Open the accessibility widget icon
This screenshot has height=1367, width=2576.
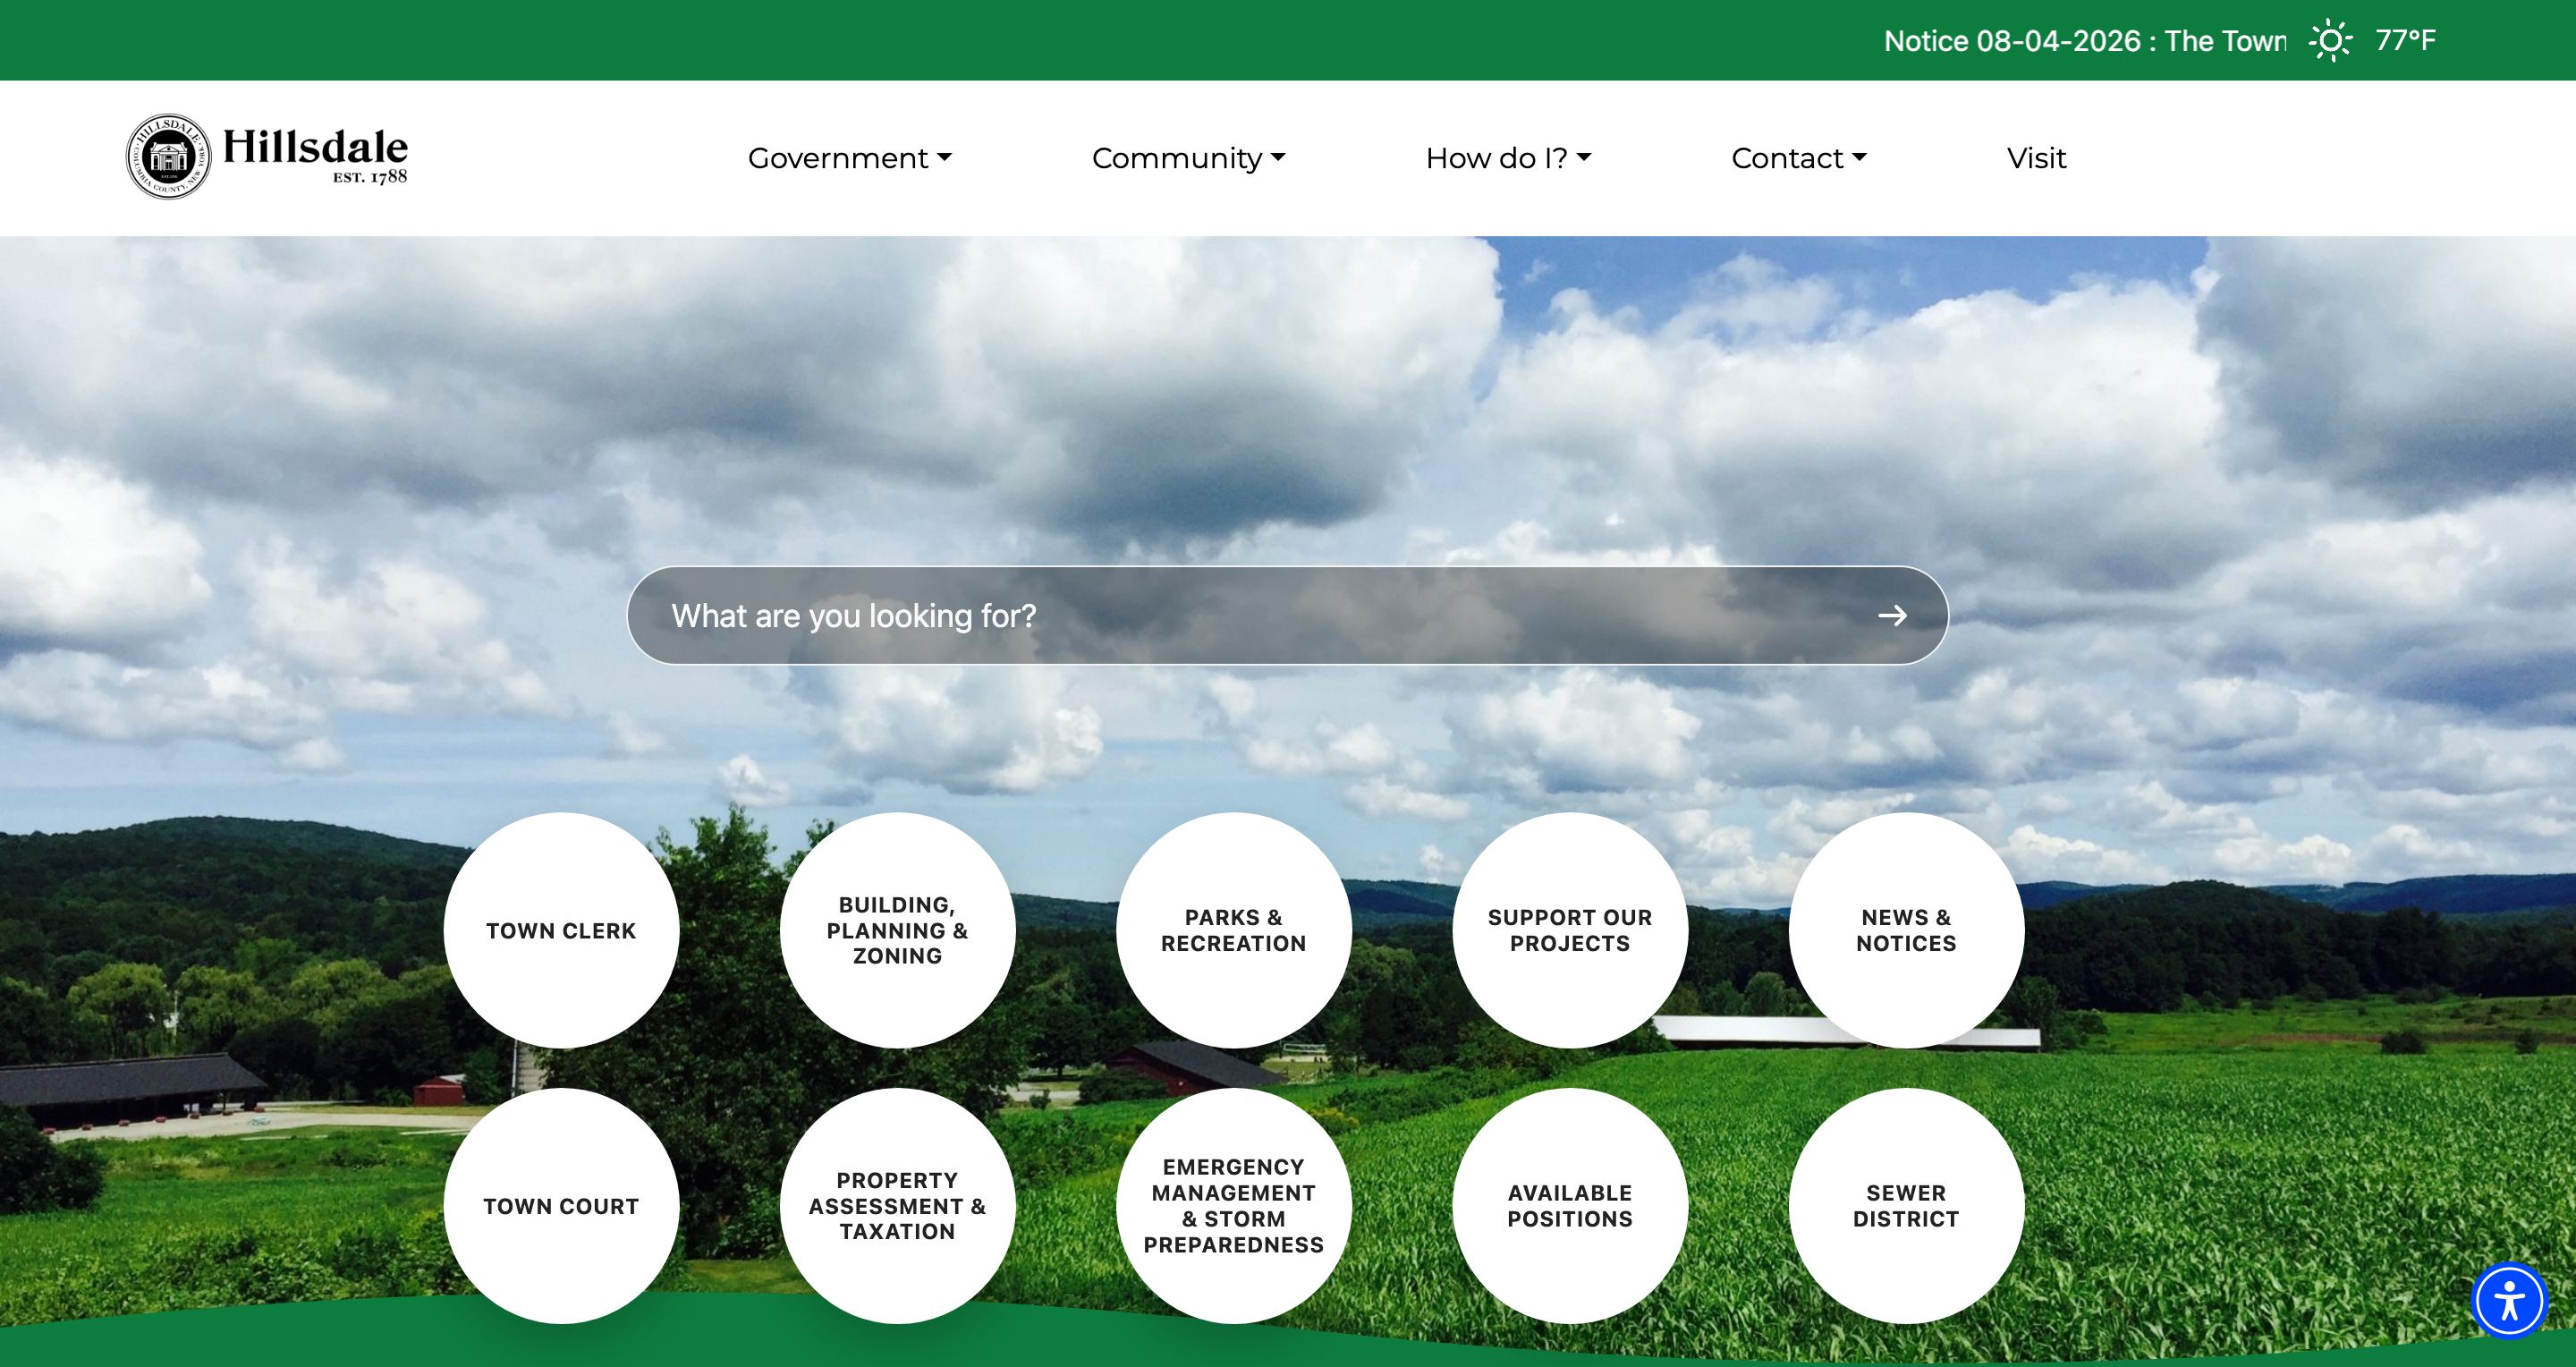[x=2509, y=1300]
